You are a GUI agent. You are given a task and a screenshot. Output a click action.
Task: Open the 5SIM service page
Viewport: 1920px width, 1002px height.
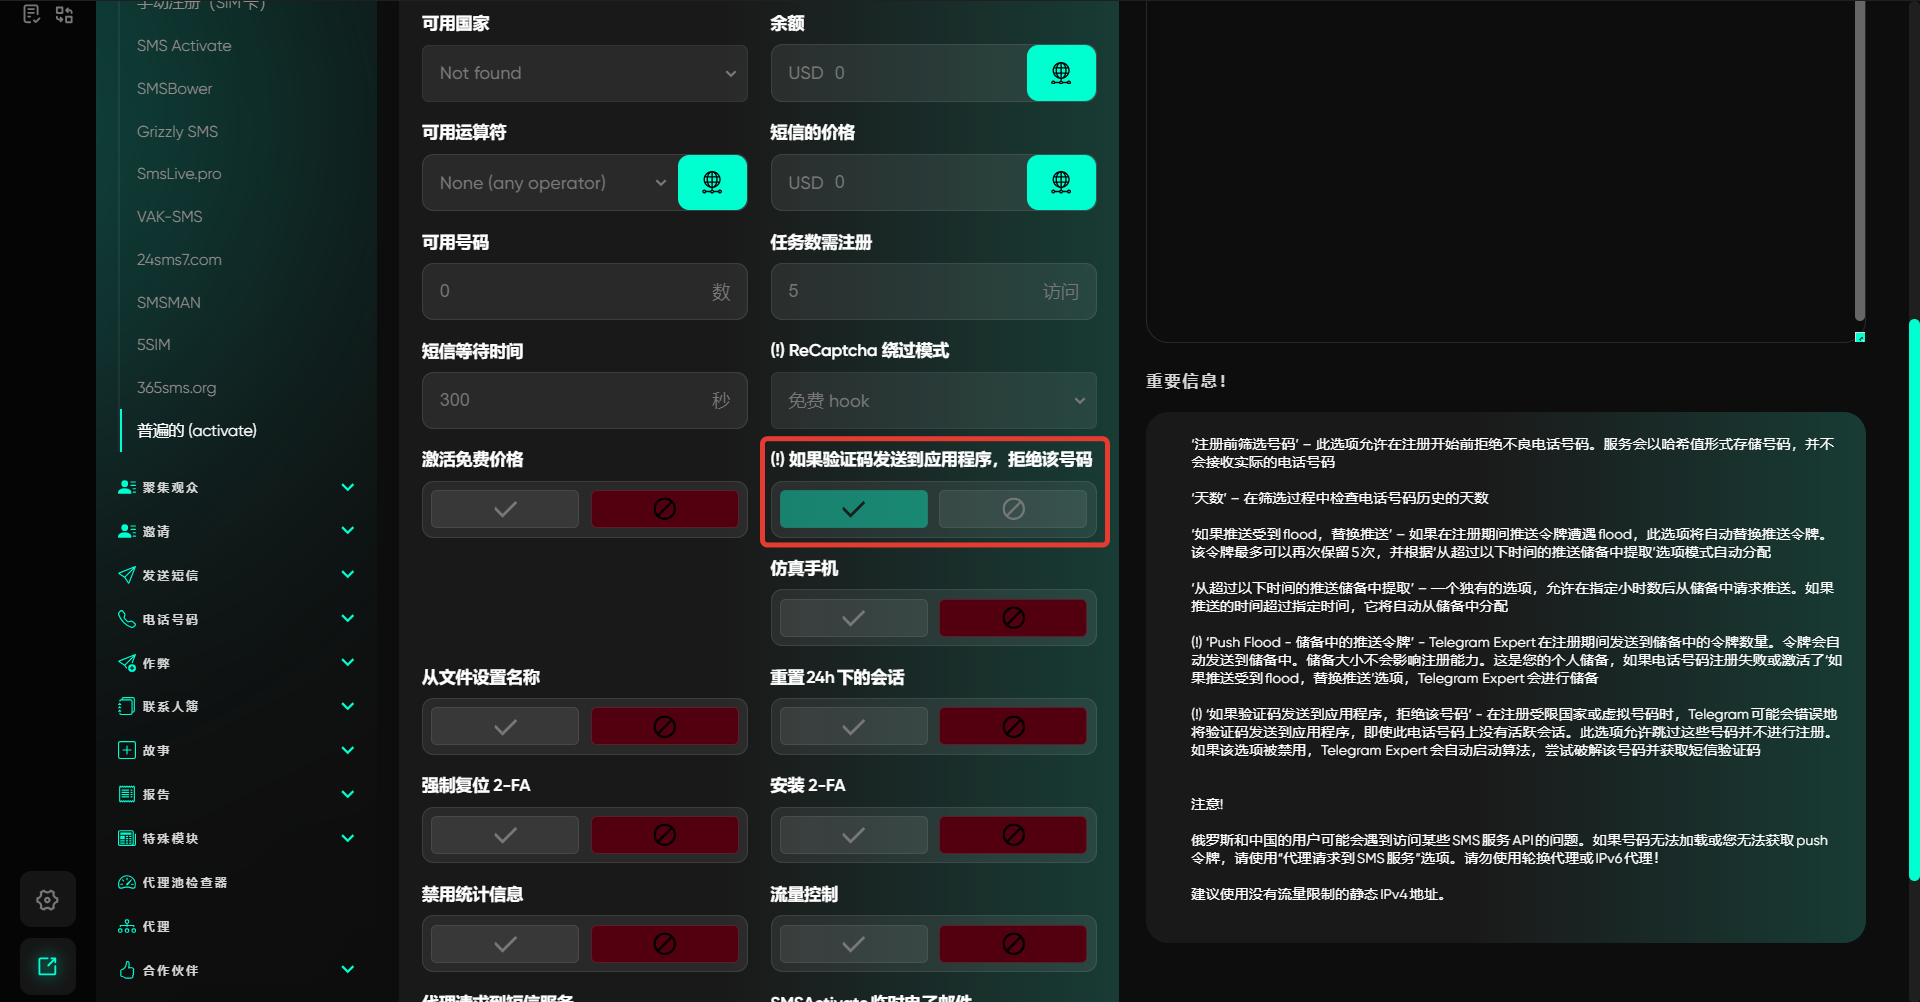(x=154, y=344)
